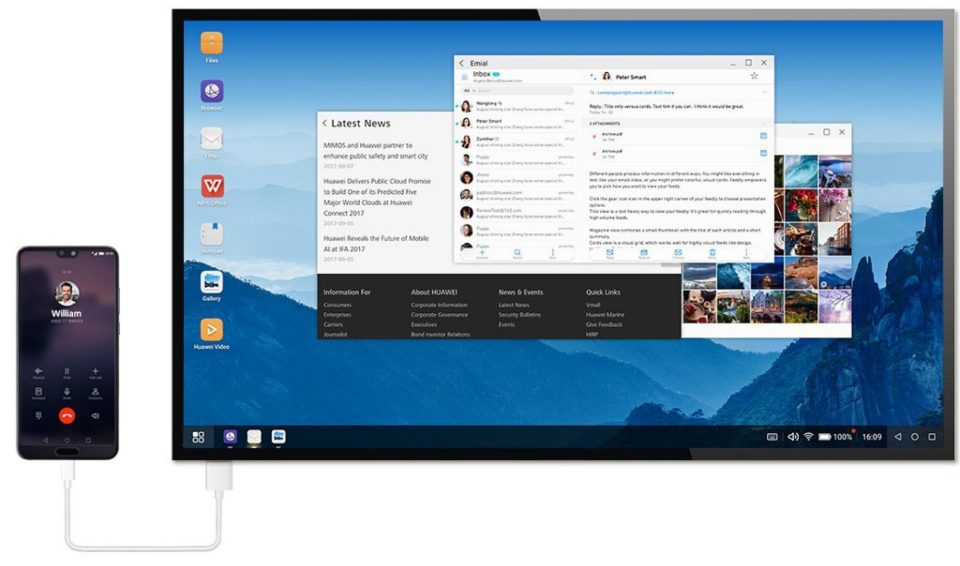Image resolution: width=960 pixels, height=566 pixels.
Task: Open the app launcher grid in taskbar
Action: (x=198, y=437)
